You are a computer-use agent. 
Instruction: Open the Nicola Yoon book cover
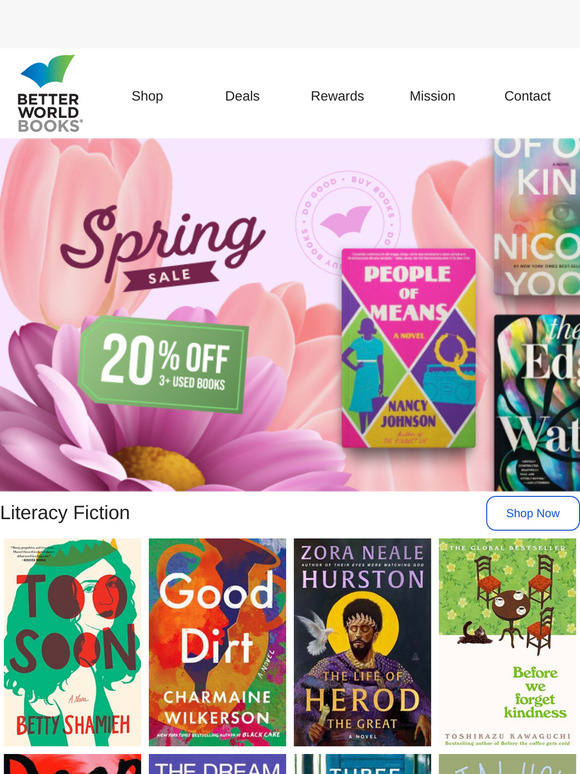(x=537, y=217)
